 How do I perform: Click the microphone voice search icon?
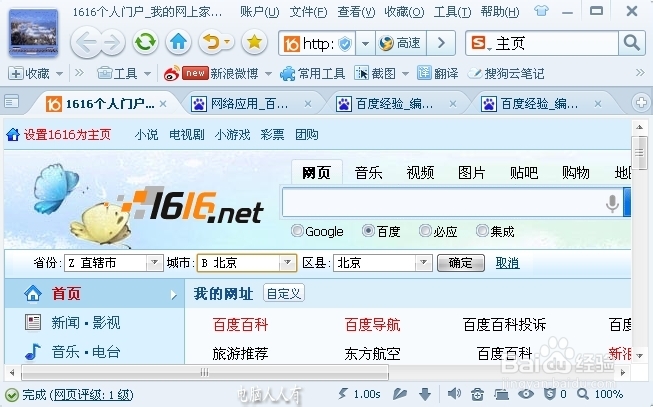612,204
